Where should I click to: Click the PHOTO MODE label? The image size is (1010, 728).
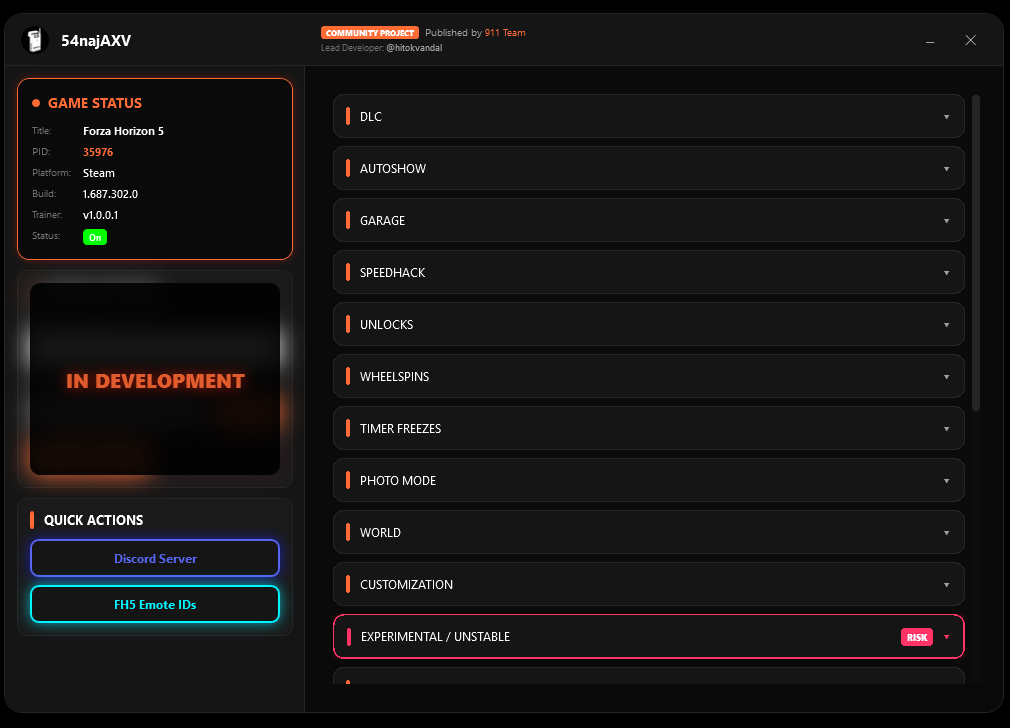point(398,481)
